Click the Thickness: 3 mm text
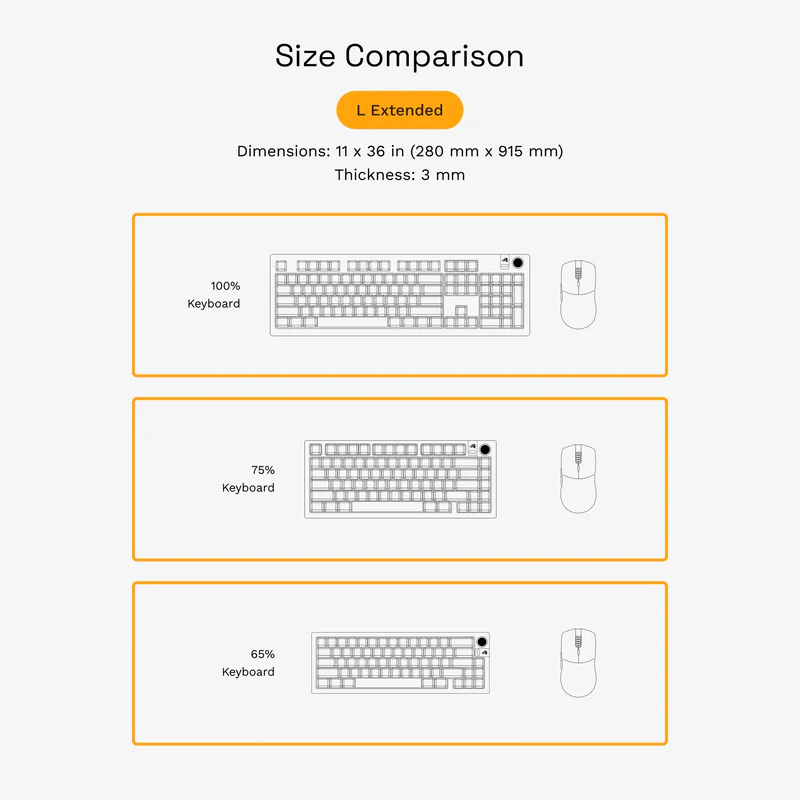 pos(400,175)
